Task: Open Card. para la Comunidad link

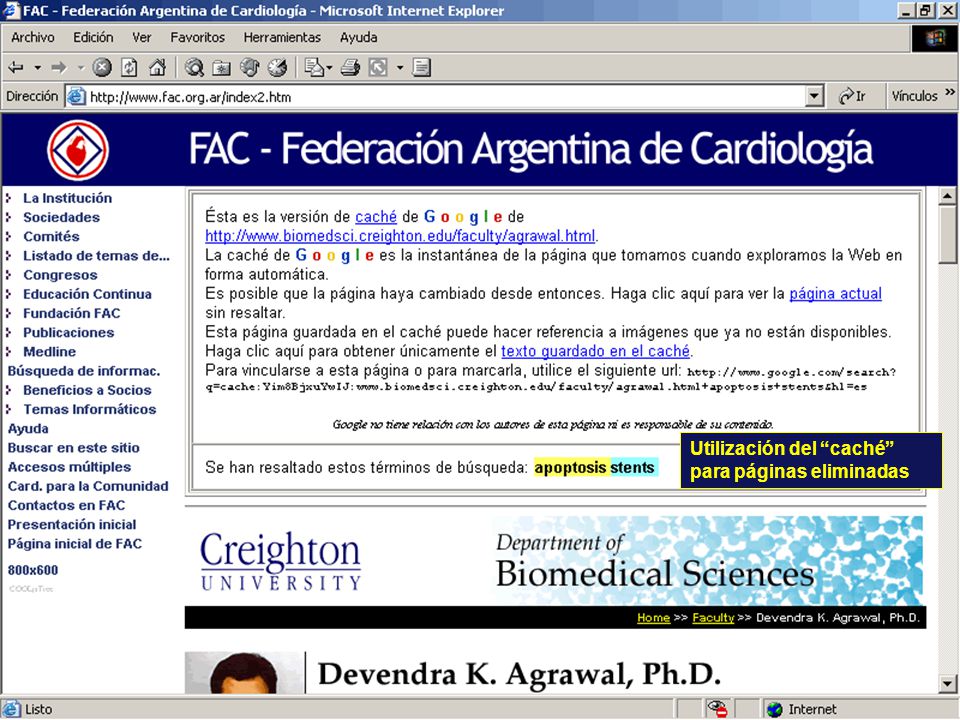Action: pyautogui.click(x=88, y=486)
